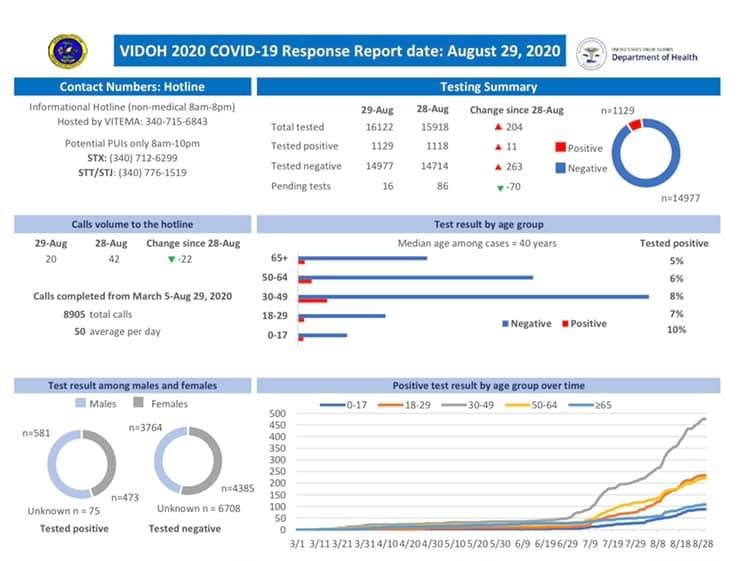Click the Females legend swatch
742x561 pixels.
(140, 404)
